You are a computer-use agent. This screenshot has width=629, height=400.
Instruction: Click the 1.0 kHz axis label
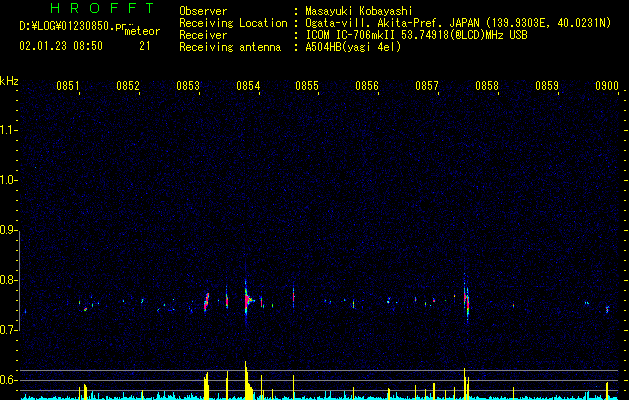click(x=8, y=180)
